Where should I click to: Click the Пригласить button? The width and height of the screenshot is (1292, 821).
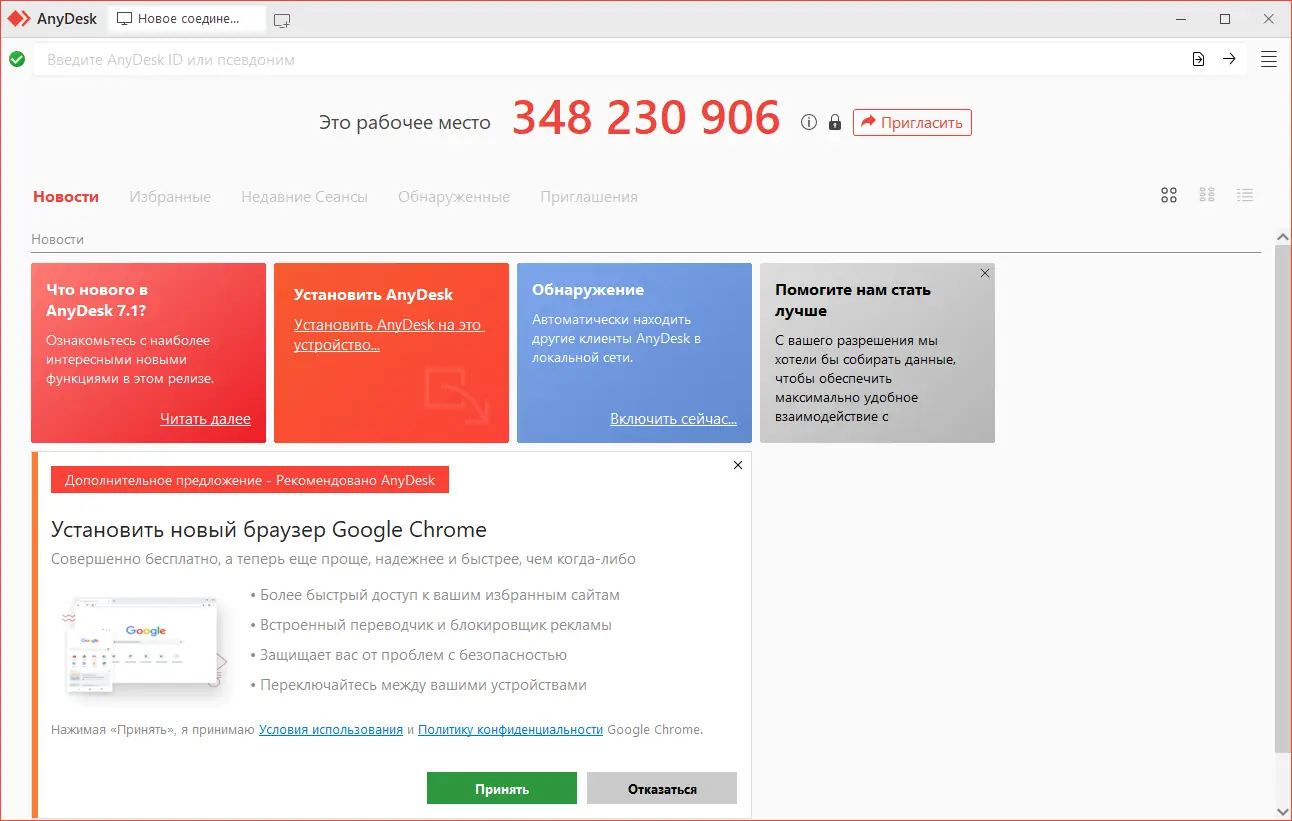coord(911,122)
